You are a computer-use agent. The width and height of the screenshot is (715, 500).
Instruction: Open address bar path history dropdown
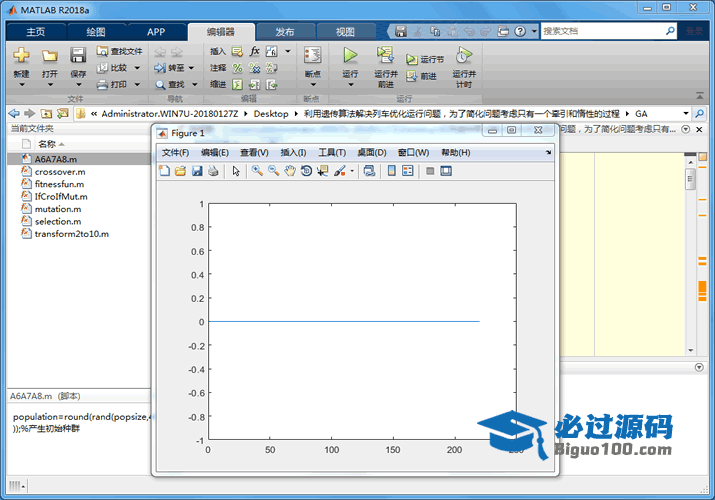tap(685, 113)
